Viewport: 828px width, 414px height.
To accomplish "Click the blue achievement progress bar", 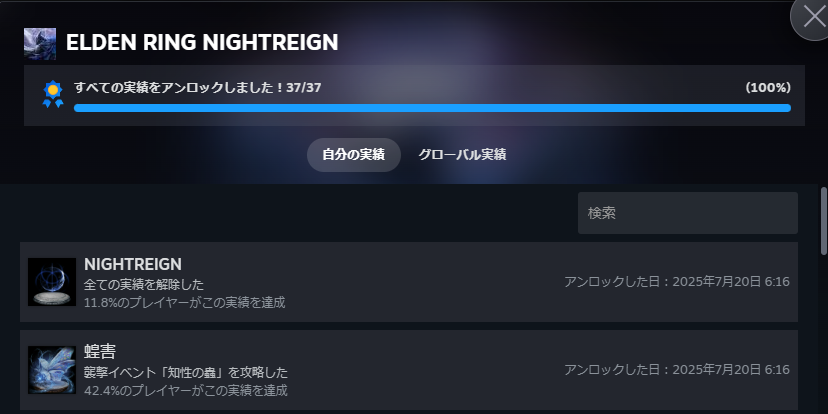I will coord(432,108).
